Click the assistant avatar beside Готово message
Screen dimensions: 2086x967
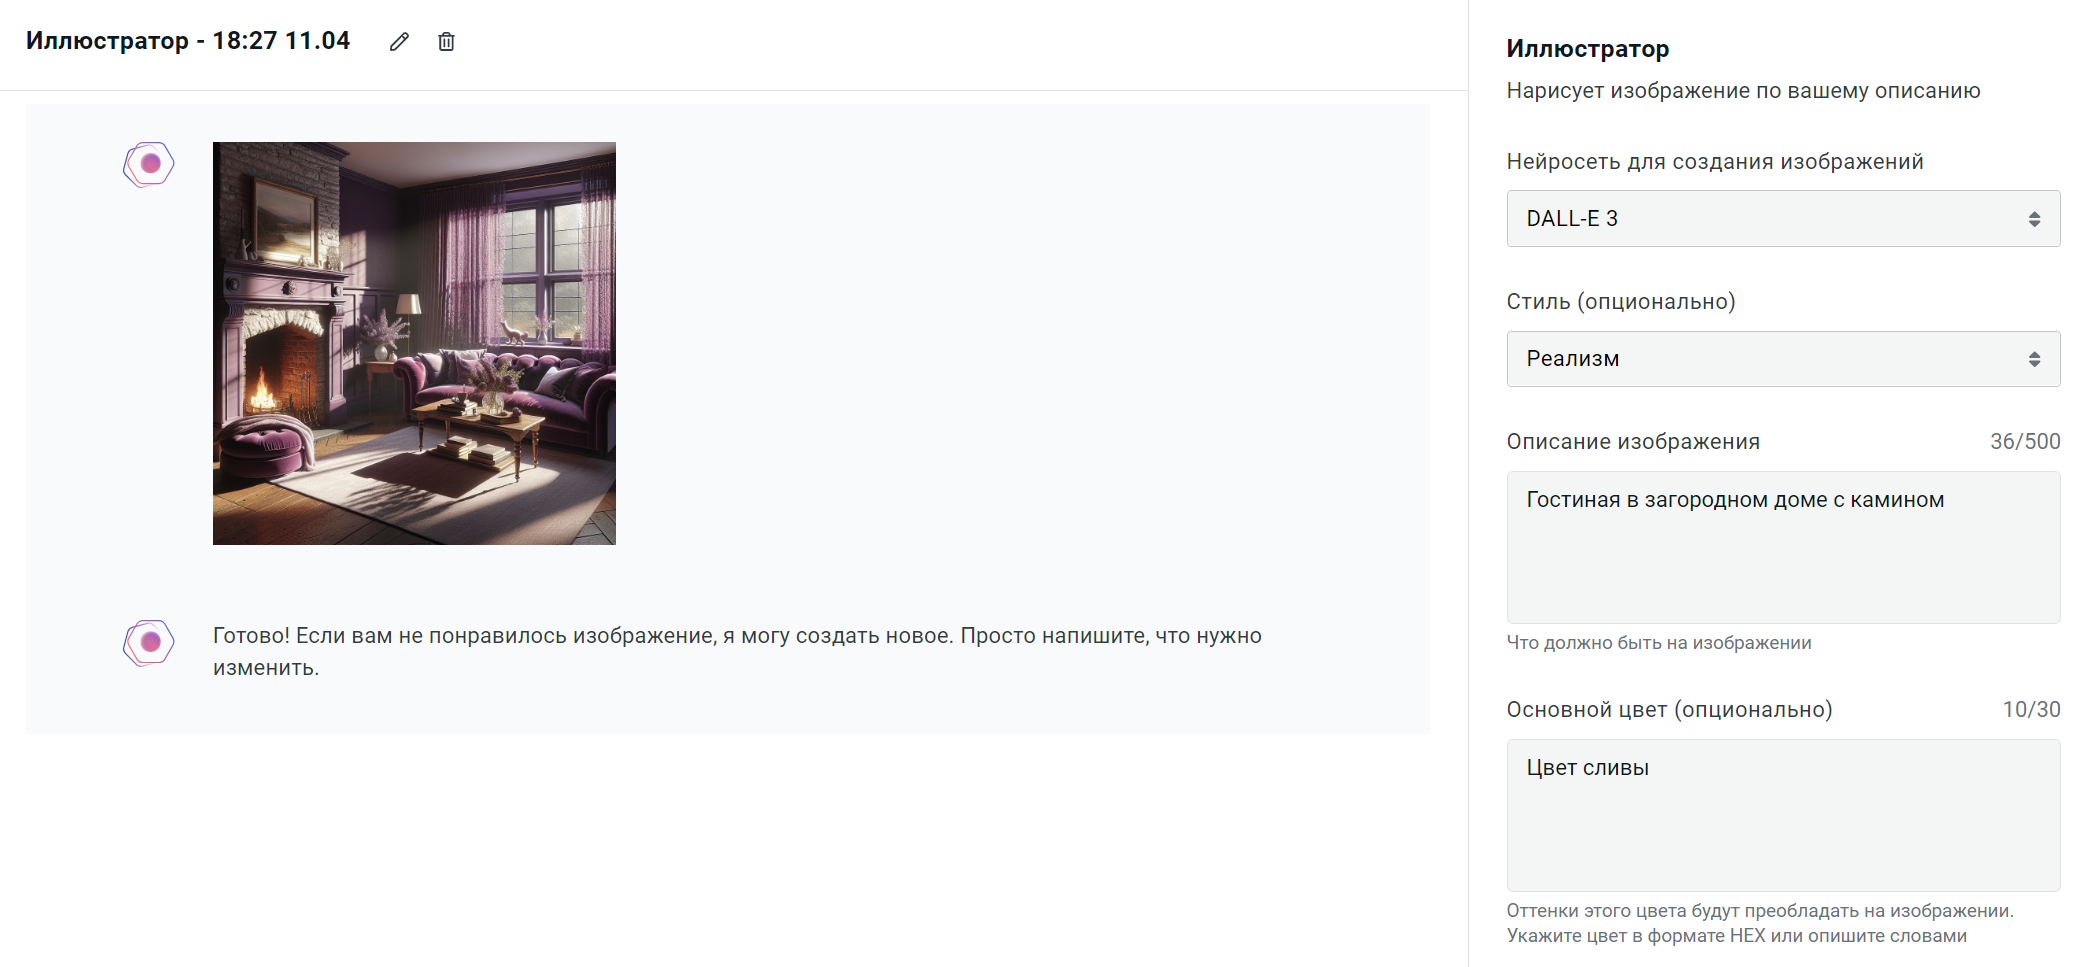point(149,642)
